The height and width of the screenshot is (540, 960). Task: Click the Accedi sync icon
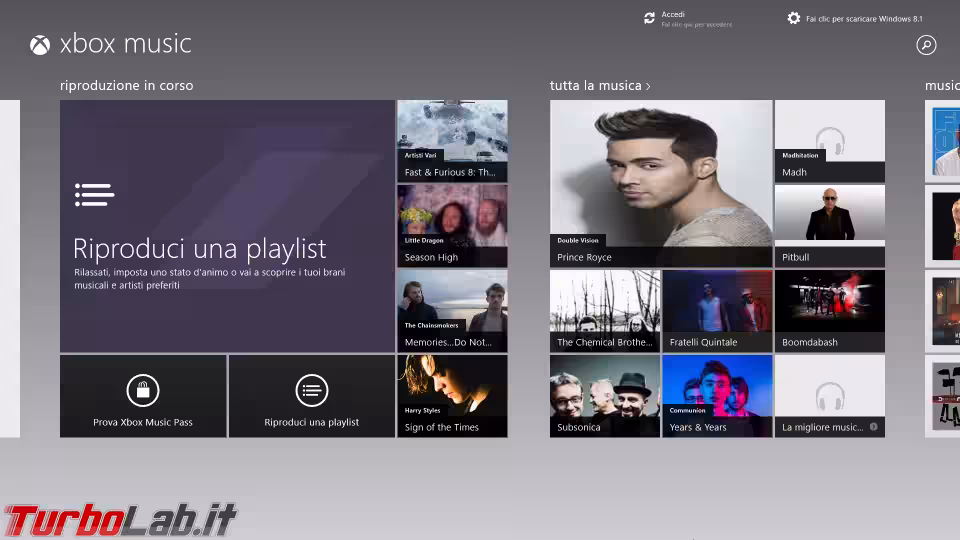point(650,18)
